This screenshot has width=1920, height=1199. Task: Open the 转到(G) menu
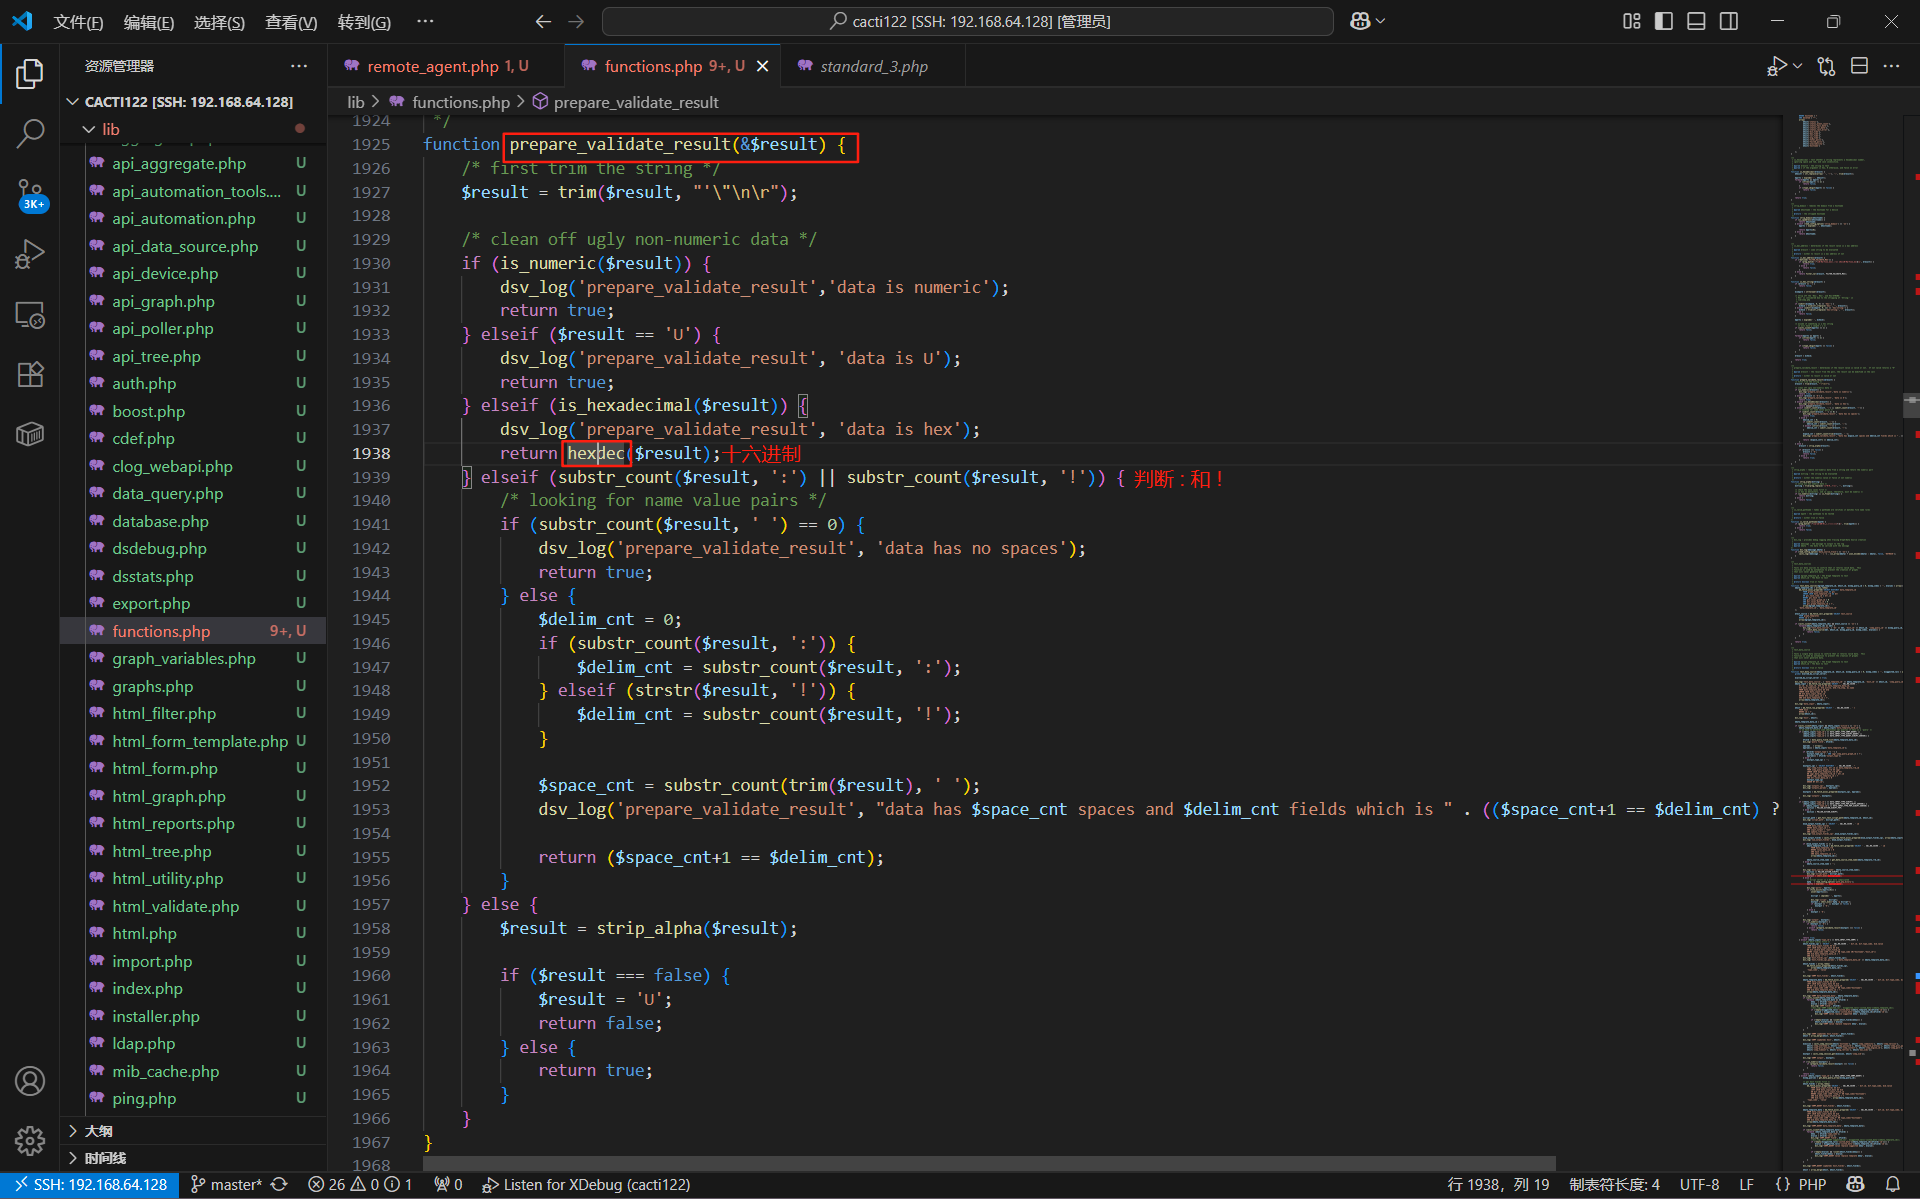coord(364,22)
